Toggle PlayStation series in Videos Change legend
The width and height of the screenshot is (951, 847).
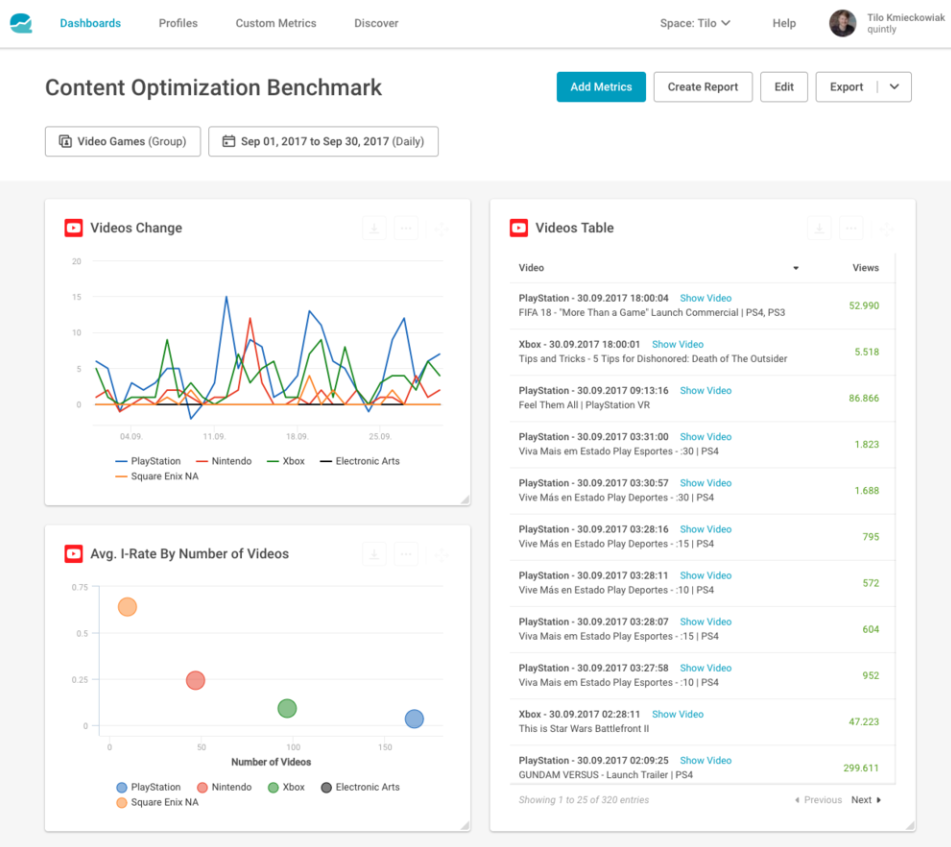(148, 461)
